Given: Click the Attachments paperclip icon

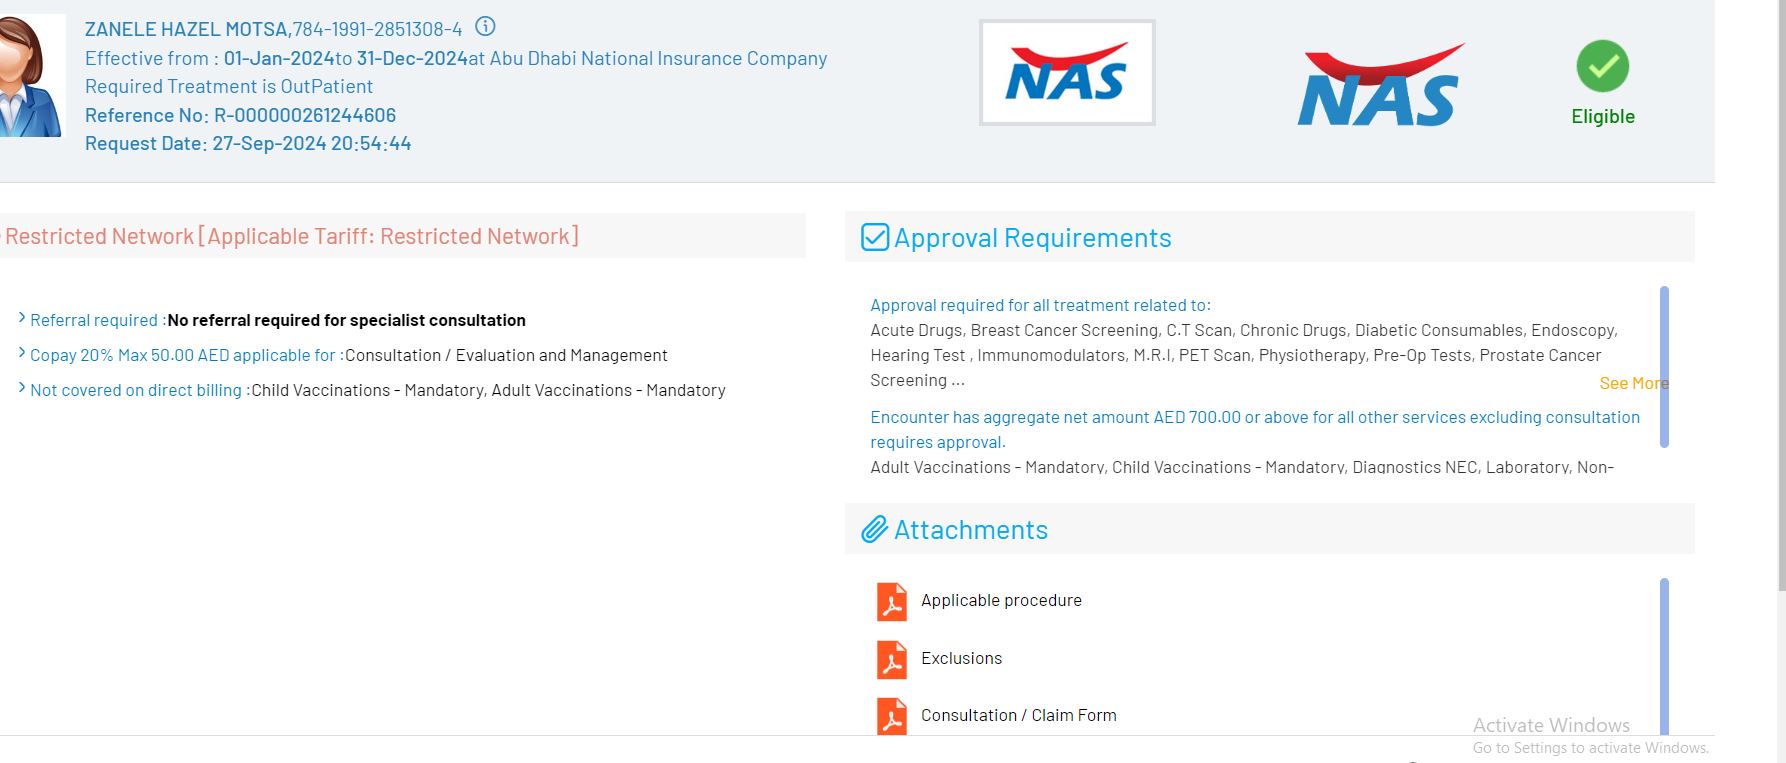Looking at the screenshot, I should pyautogui.click(x=875, y=529).
